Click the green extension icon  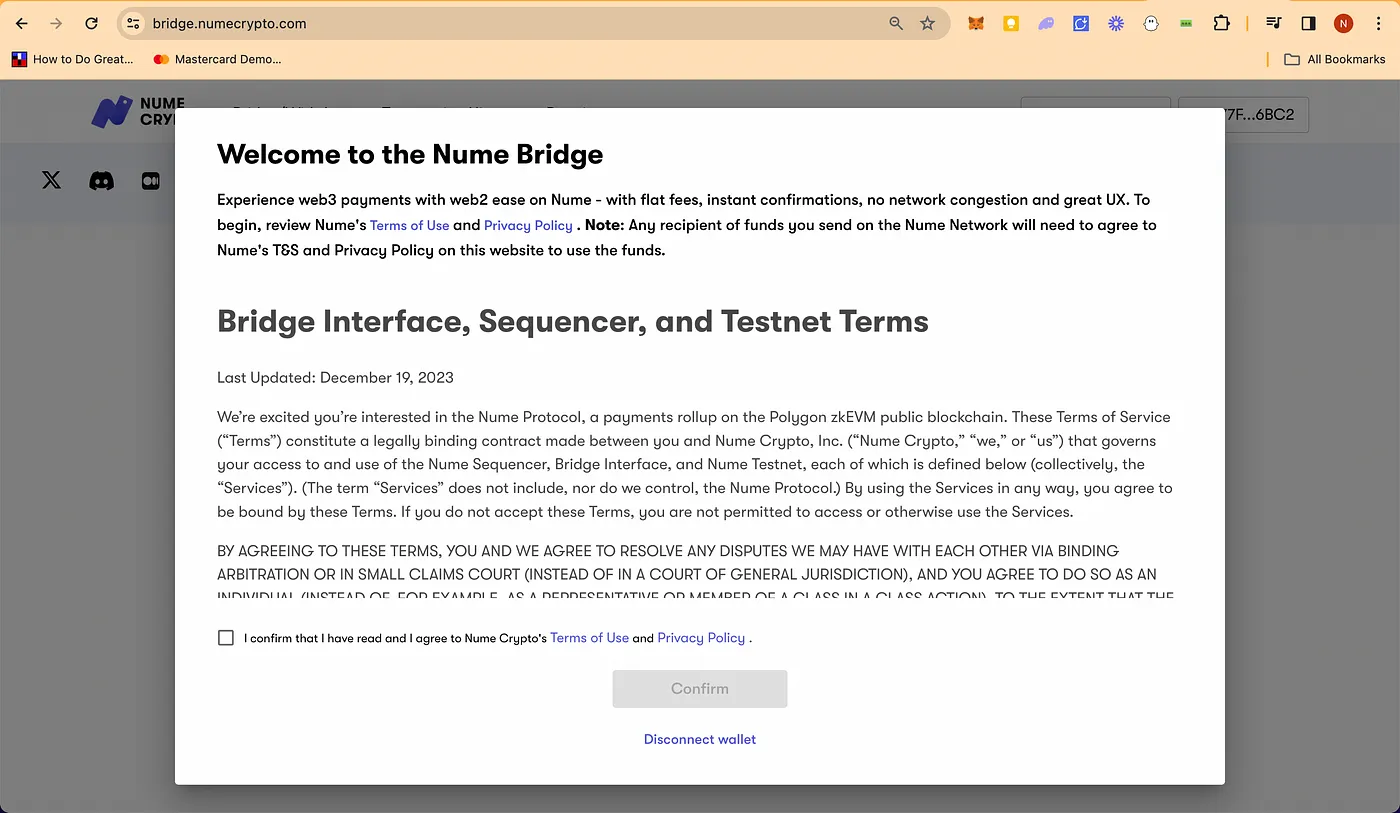click(x=1186, y=23)
